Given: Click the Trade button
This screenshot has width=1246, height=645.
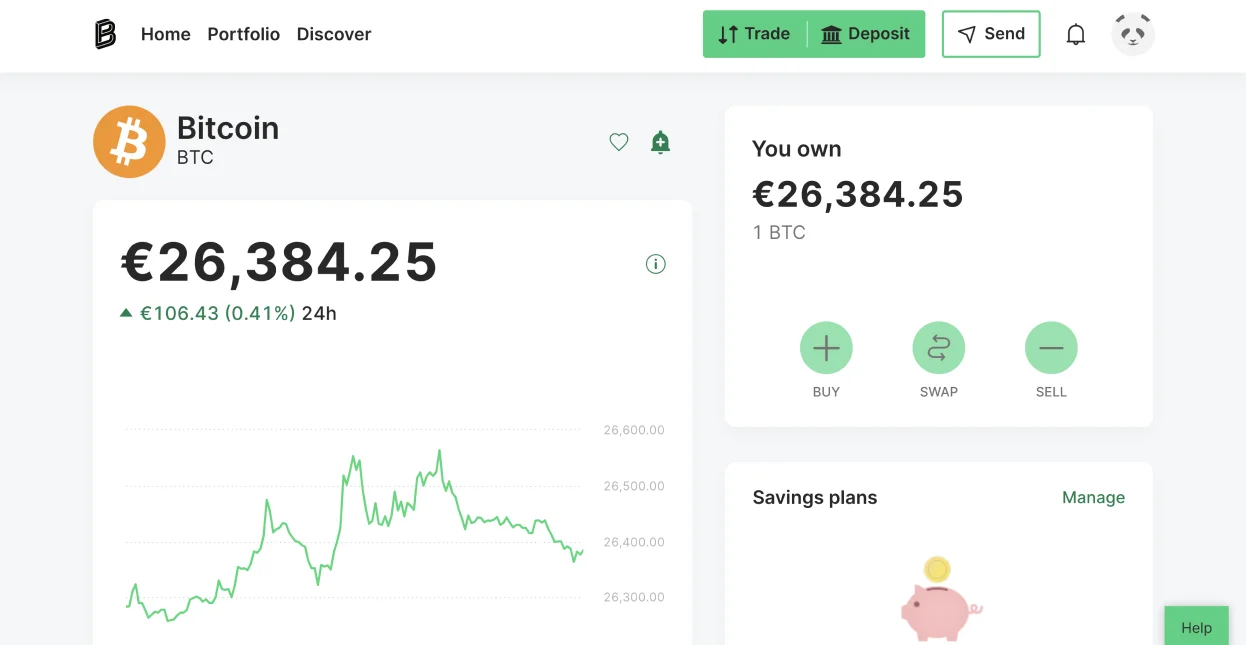Looking at the screenshot, I should 755,34.
